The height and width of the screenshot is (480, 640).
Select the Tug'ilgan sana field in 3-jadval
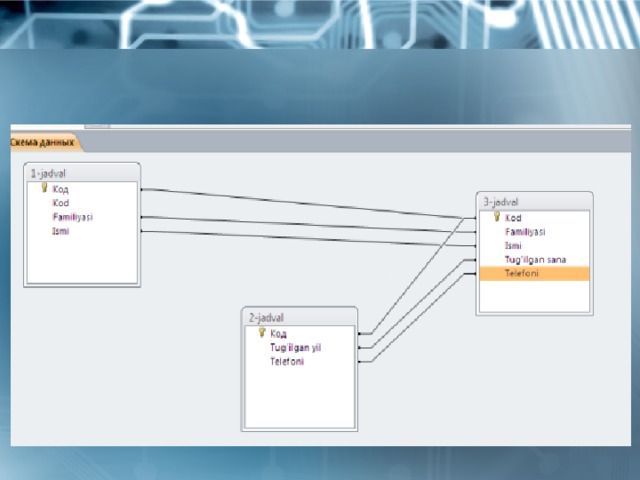point(535,259)
